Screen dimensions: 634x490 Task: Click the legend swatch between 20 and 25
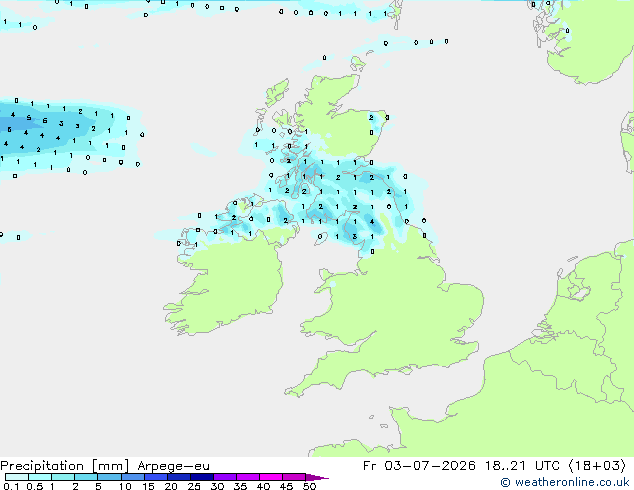[179, 477]
